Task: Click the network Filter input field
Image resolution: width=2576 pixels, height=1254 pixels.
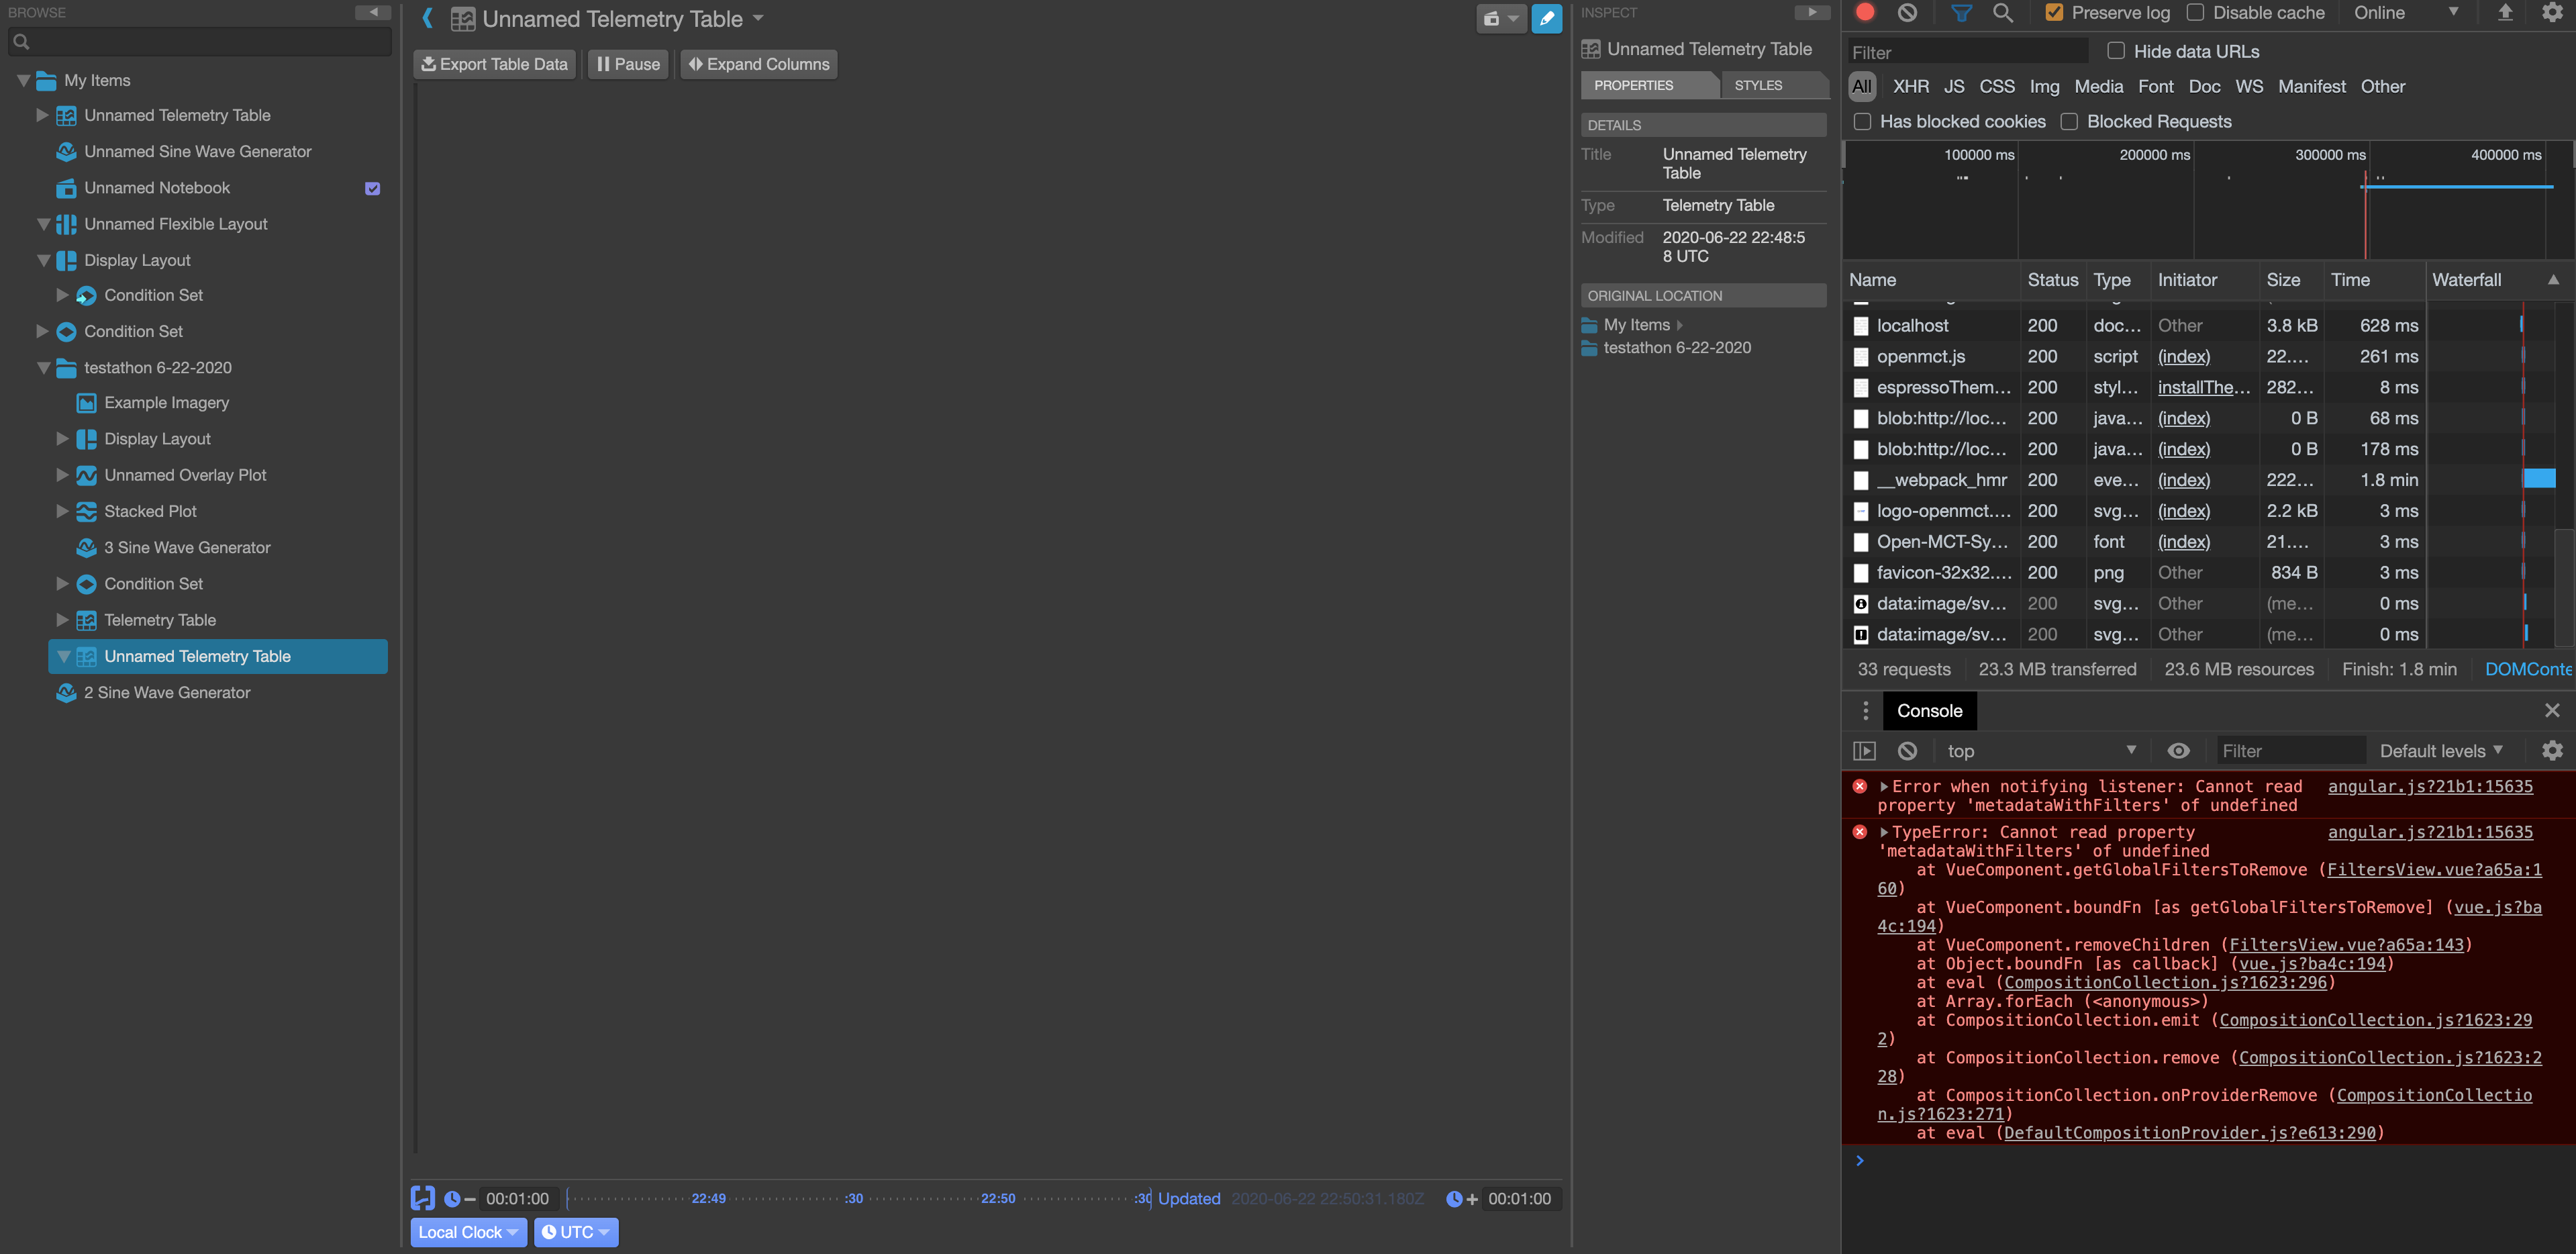Action: point(1965,51)
